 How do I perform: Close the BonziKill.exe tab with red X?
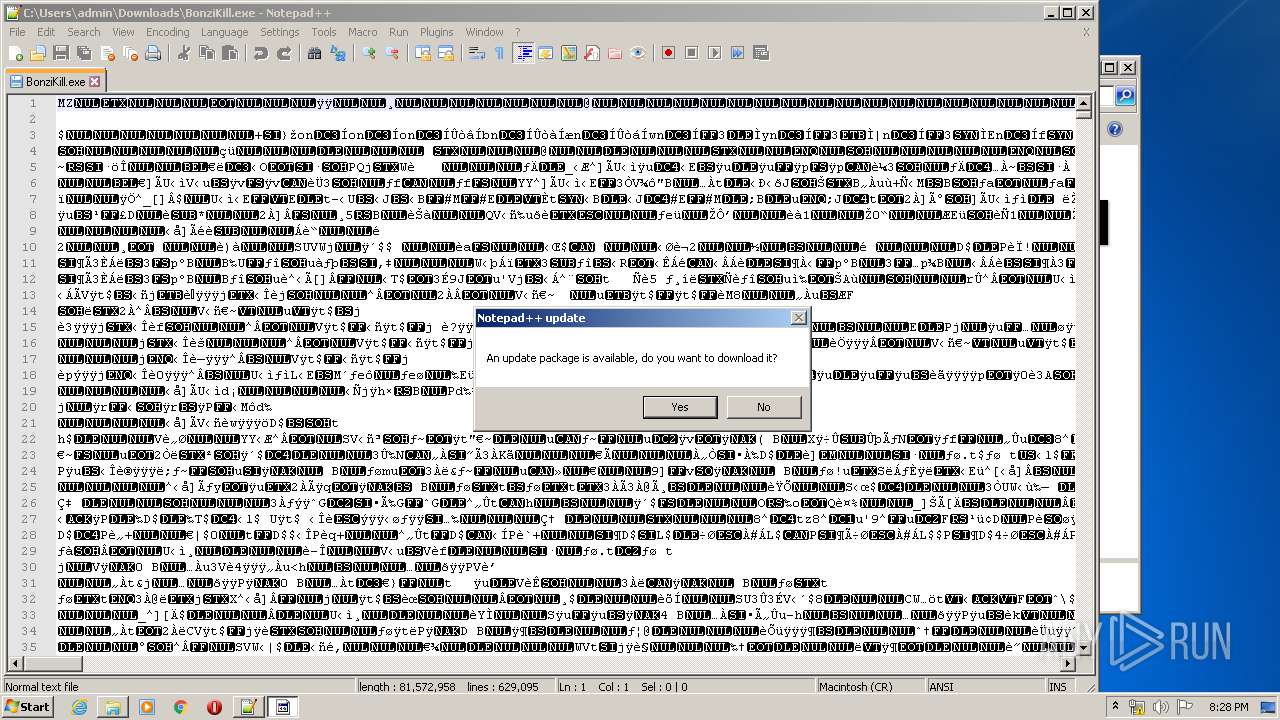pos(95,81)
